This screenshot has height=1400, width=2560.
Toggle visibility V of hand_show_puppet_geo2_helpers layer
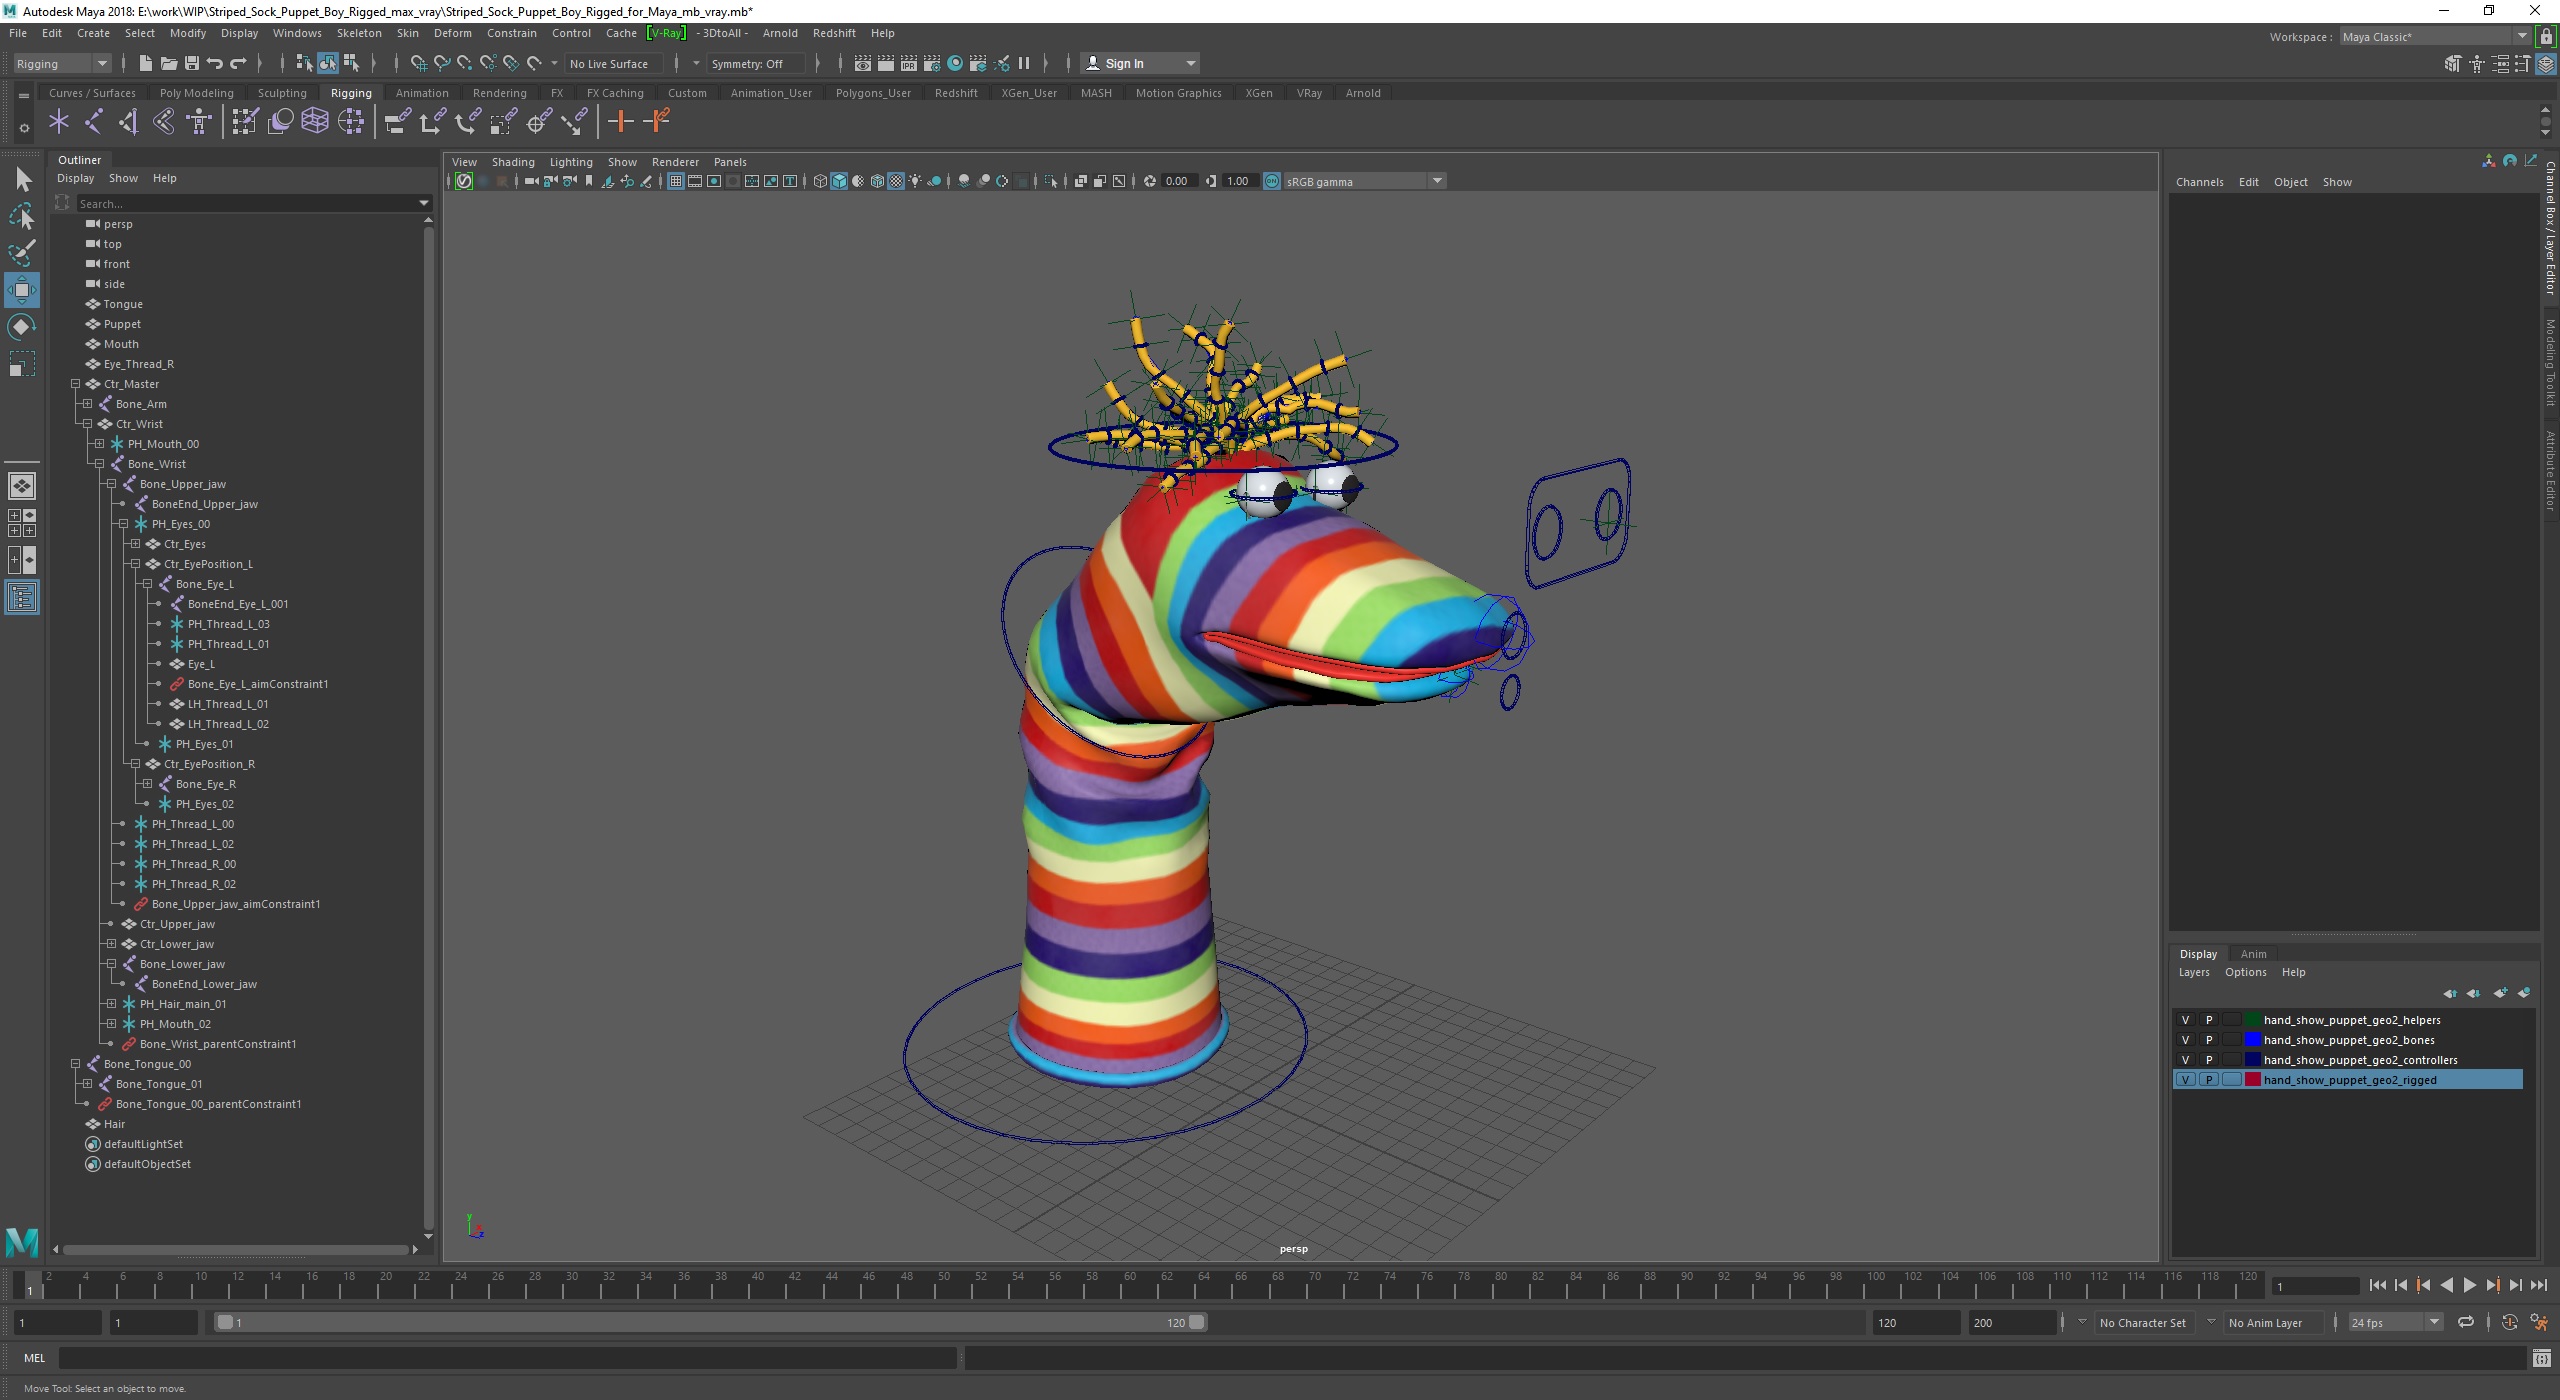pos(2185,1020)
